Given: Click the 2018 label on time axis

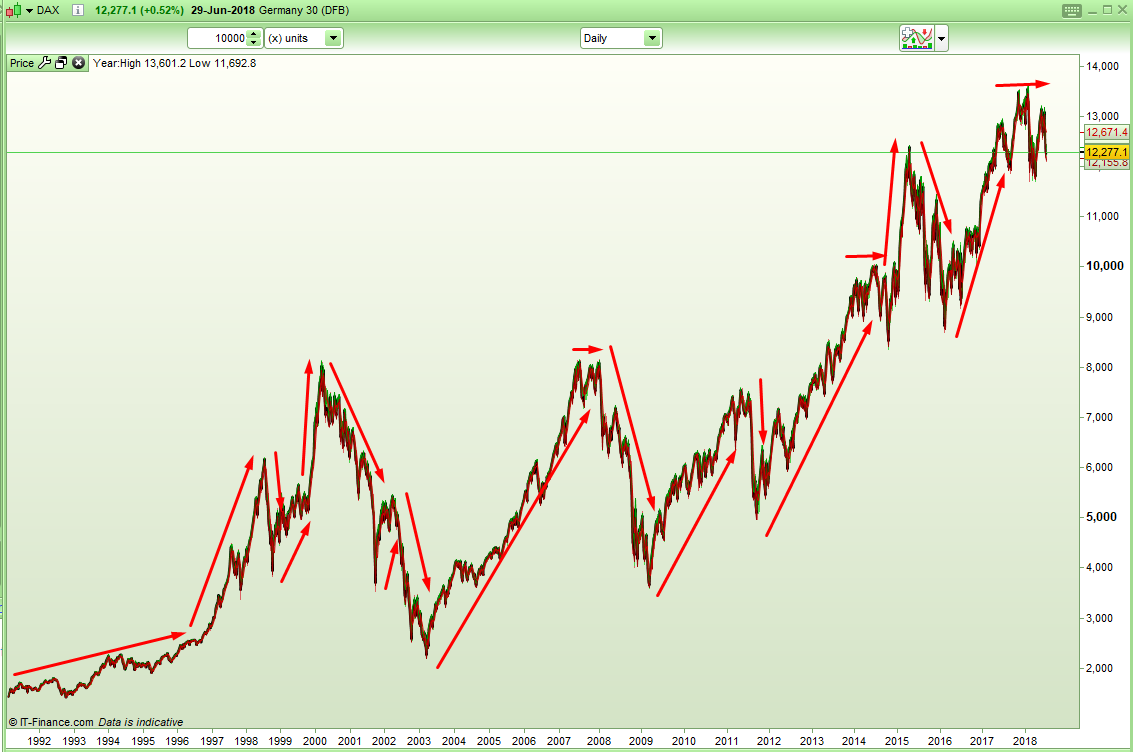Looking at the screenshot, I should (x=1025, y=740).
